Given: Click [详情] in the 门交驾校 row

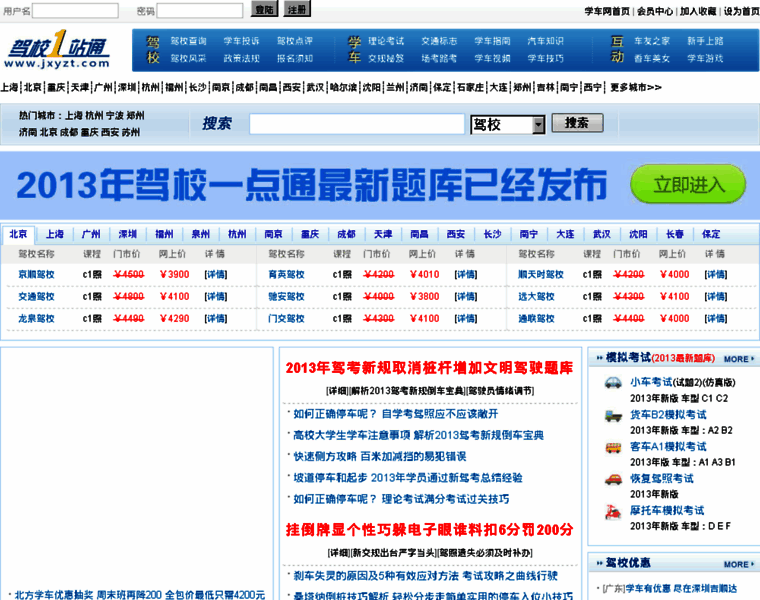Looking at the screenshot, I should click(x=466, y=319).
